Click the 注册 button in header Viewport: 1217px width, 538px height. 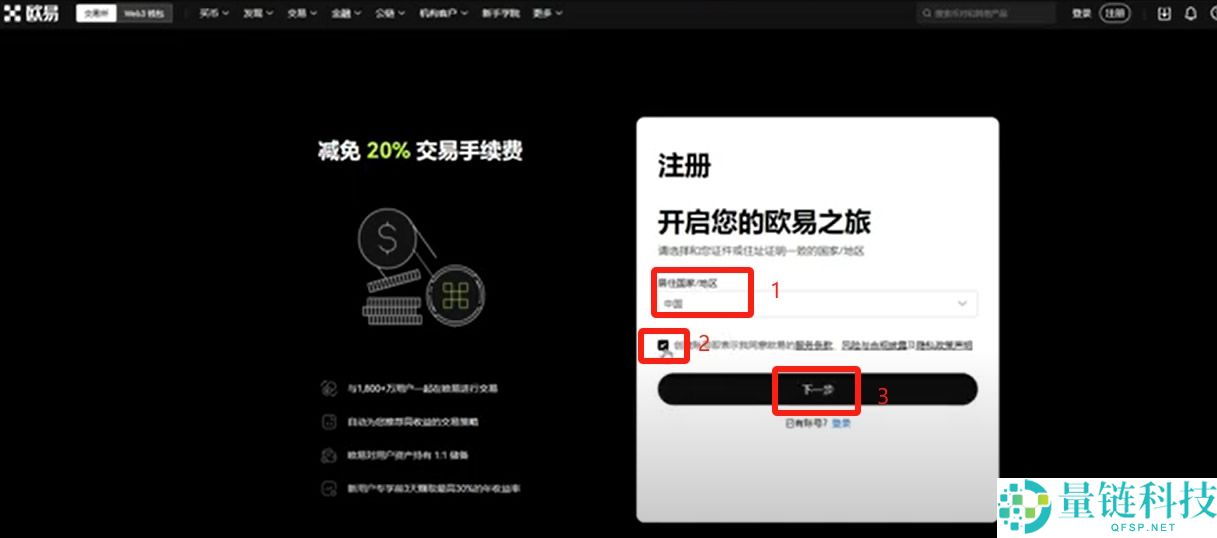1115,14
